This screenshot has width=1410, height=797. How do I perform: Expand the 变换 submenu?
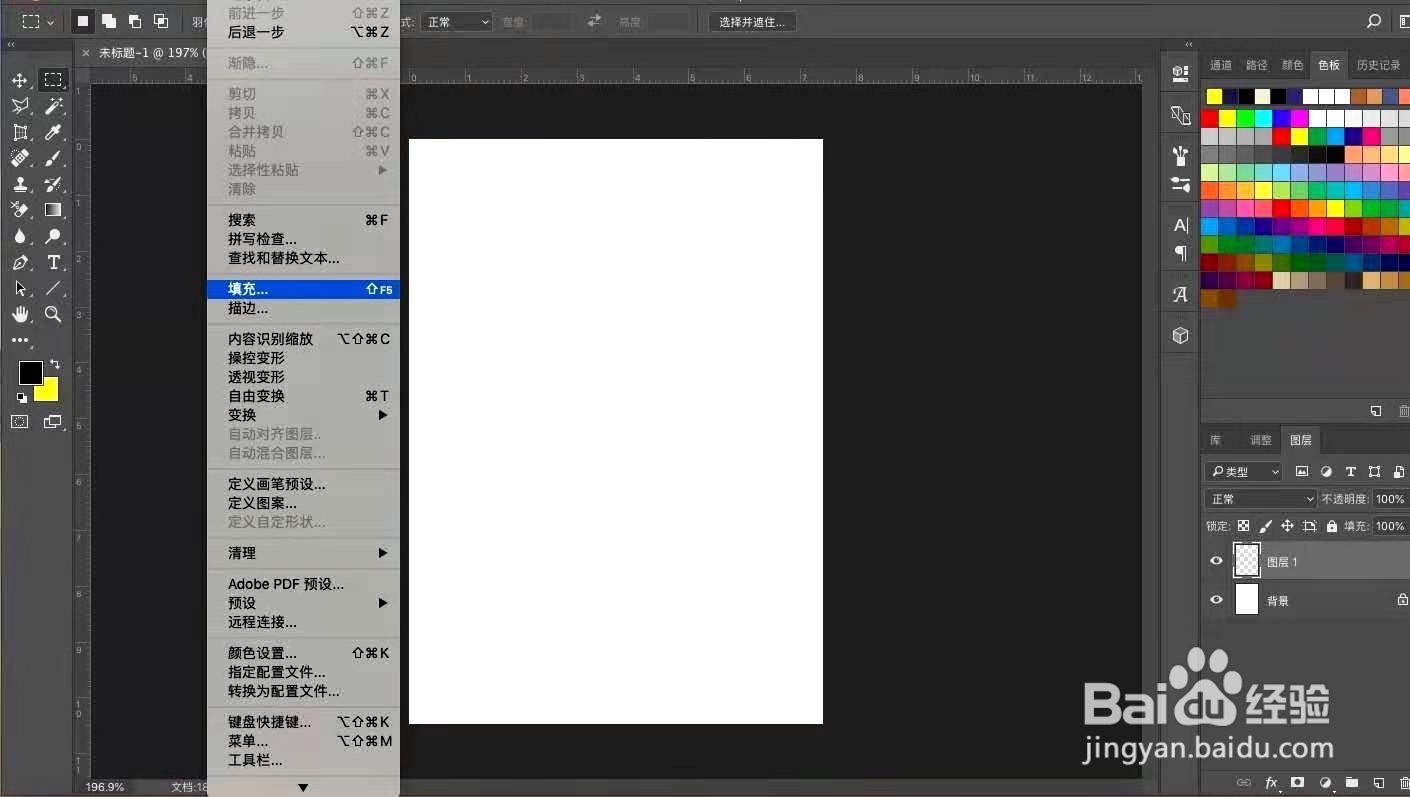pyautogui.click(x=304, y=415)
